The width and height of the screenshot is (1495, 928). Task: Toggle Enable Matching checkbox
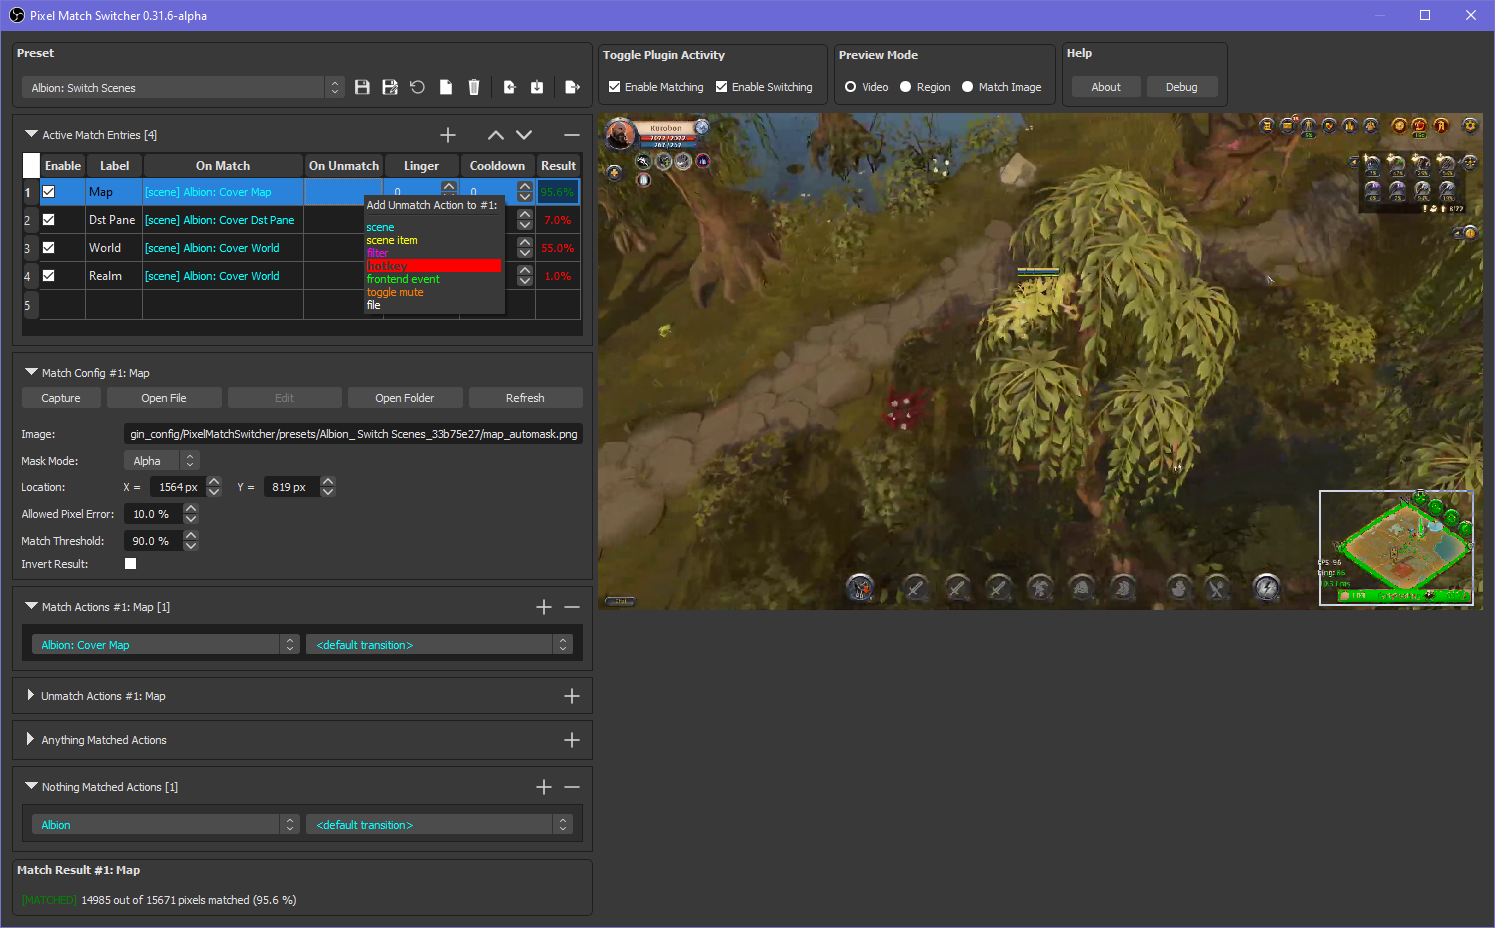click(615, 87)
